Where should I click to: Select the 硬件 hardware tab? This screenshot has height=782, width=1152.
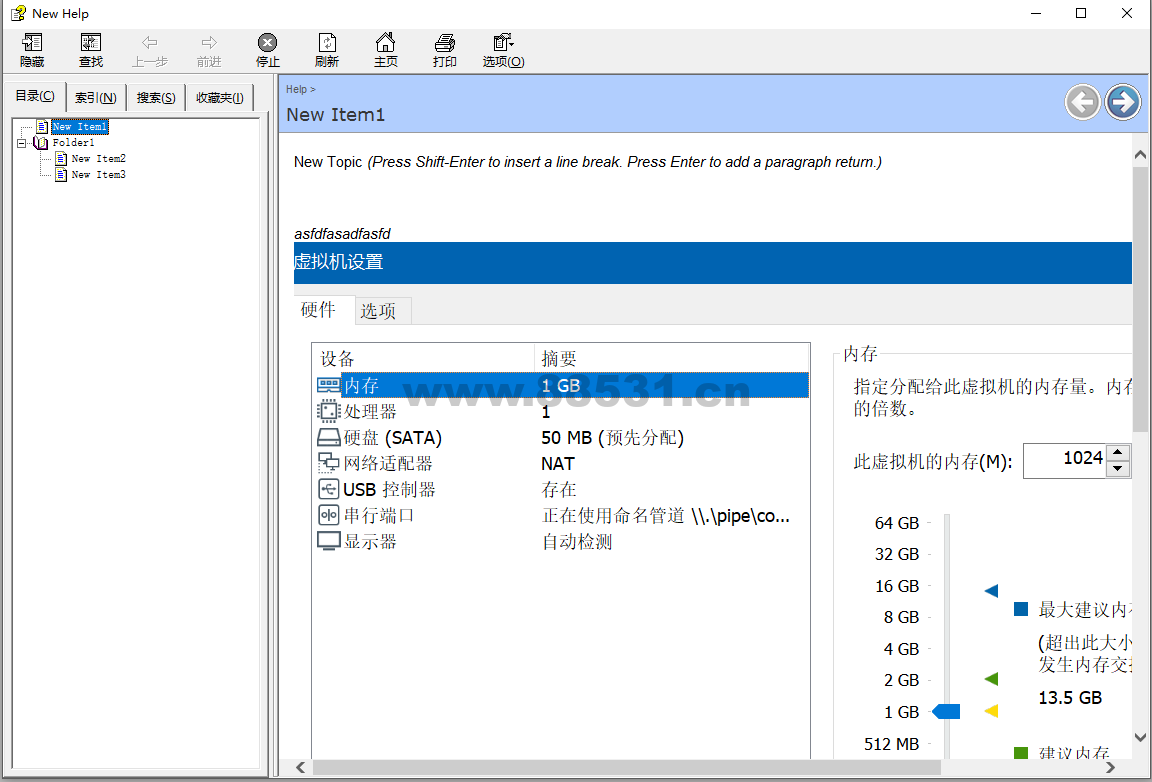317,310
